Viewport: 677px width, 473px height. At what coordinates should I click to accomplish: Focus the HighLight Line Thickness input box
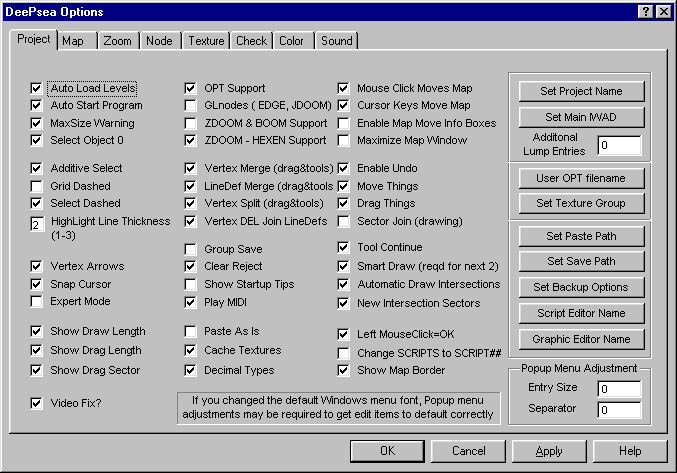point(36,225)
